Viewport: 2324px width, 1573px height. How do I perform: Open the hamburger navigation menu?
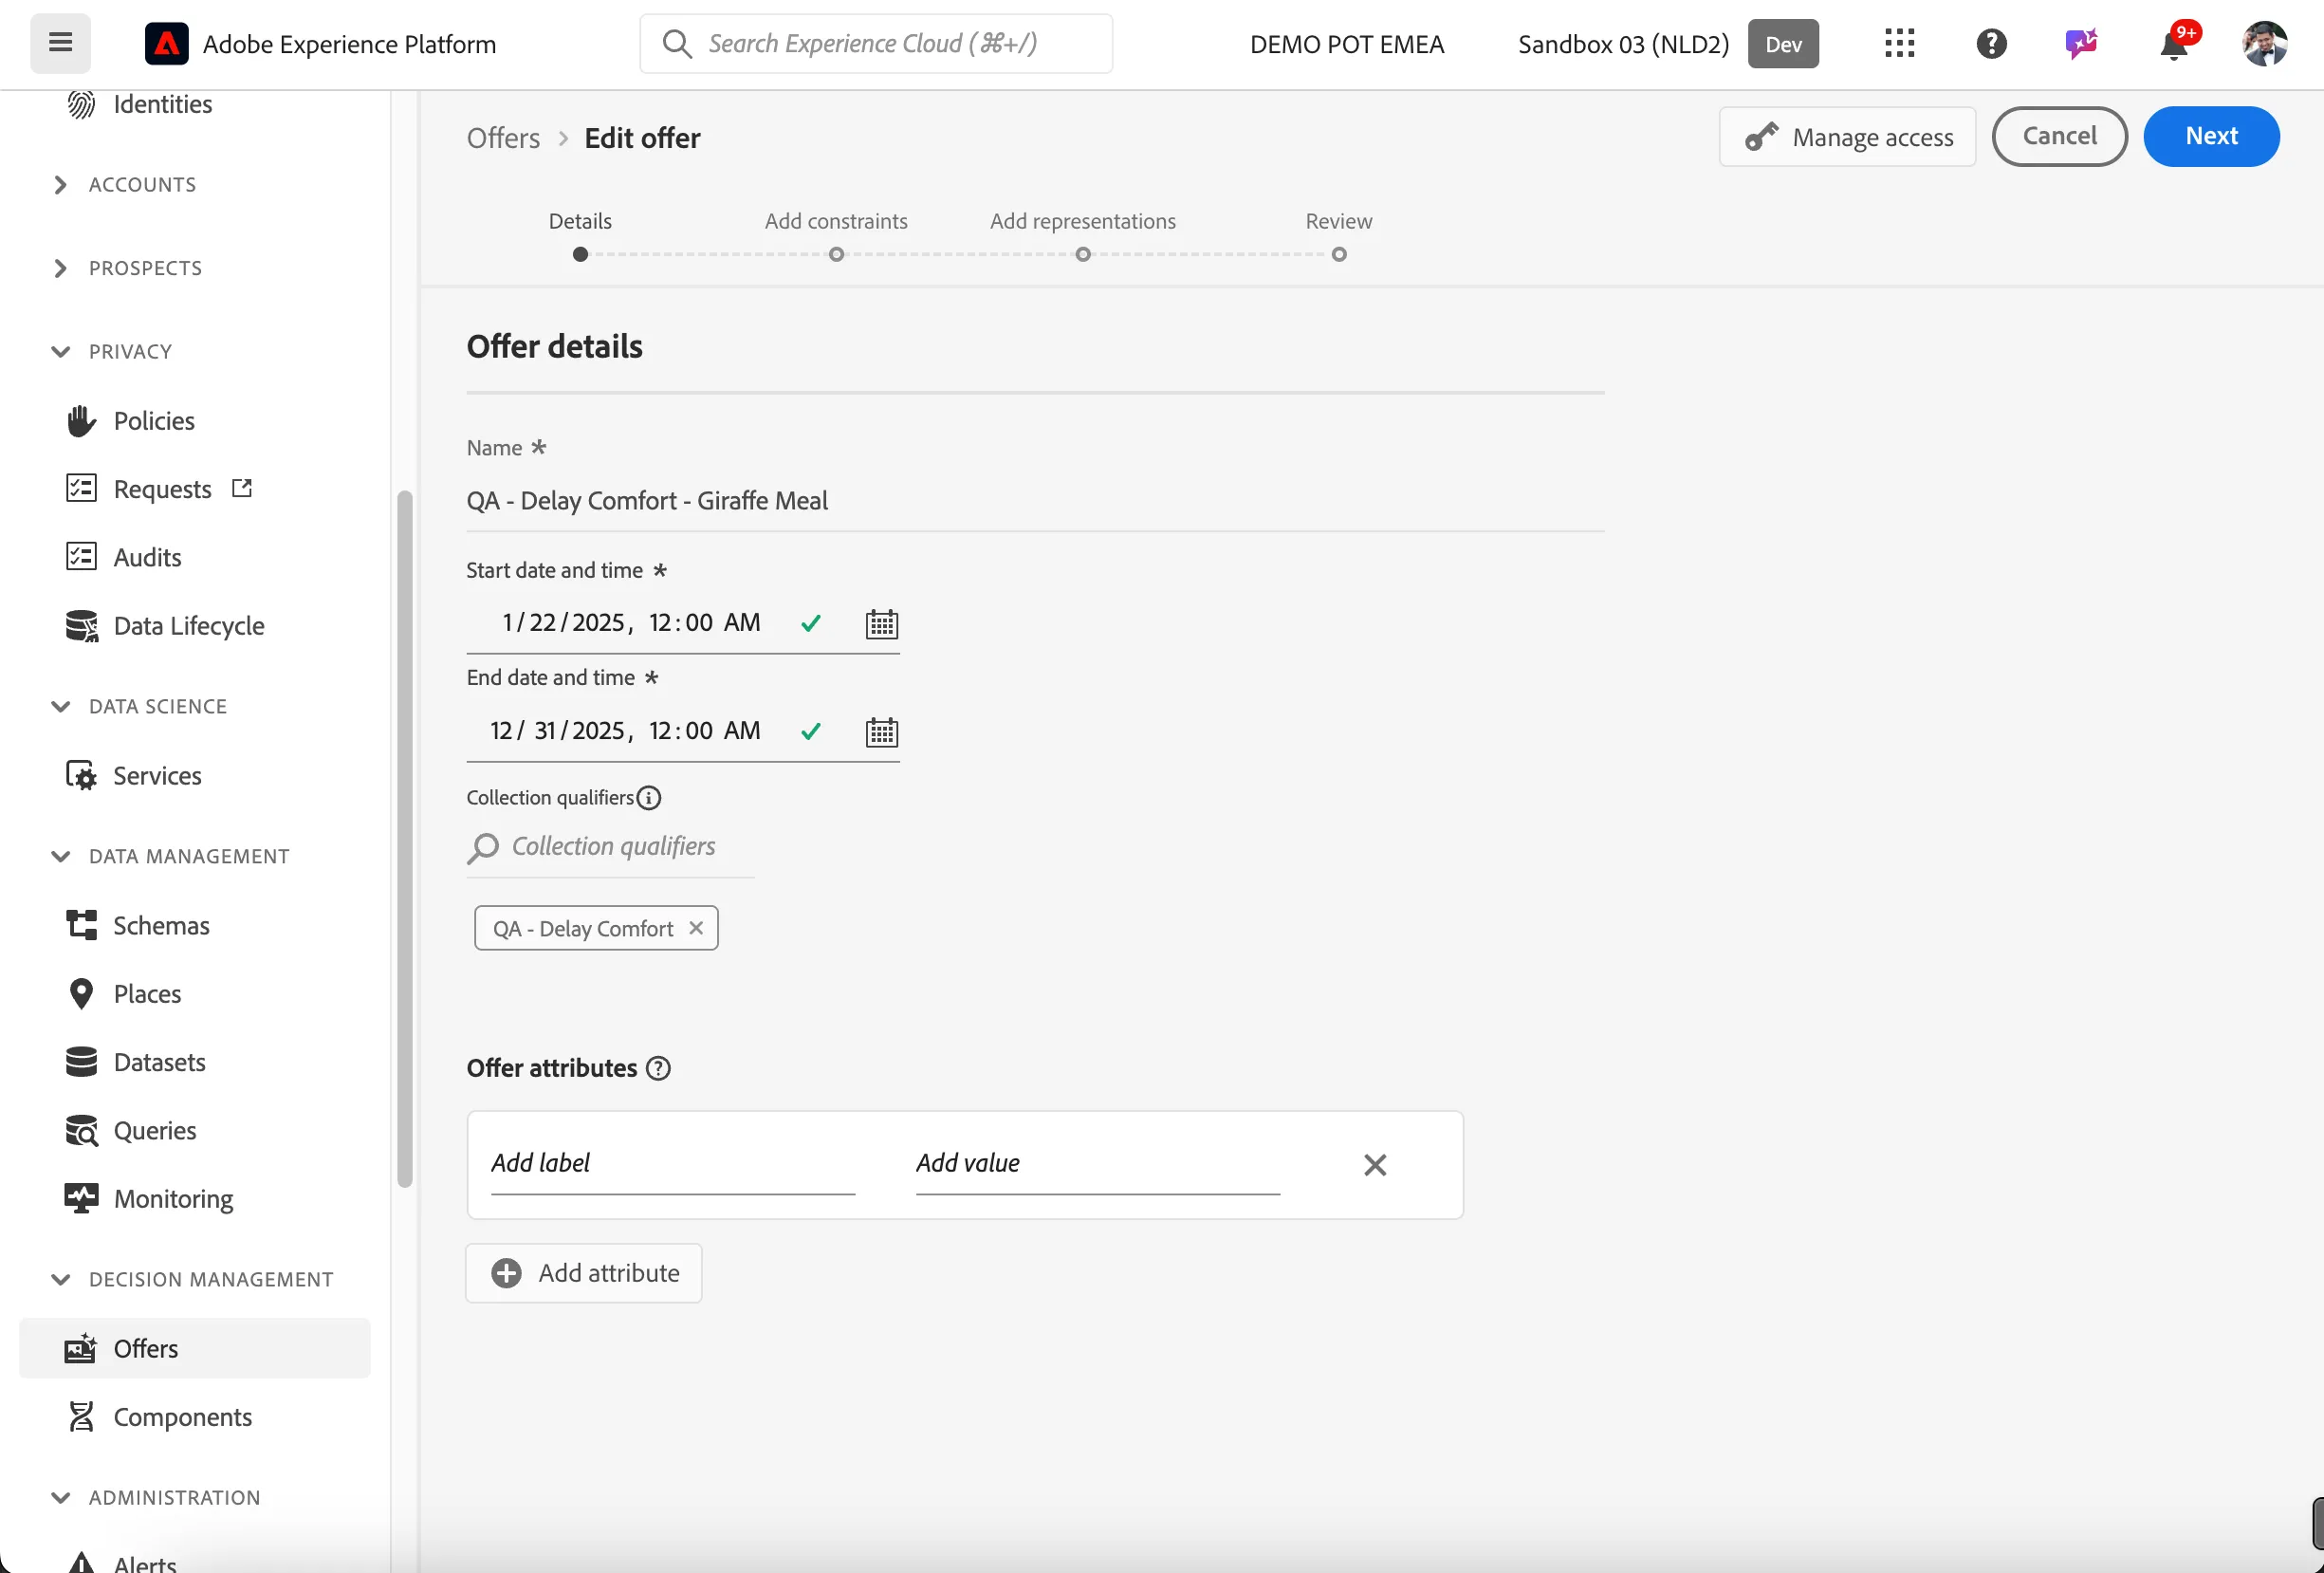point(60,43)
